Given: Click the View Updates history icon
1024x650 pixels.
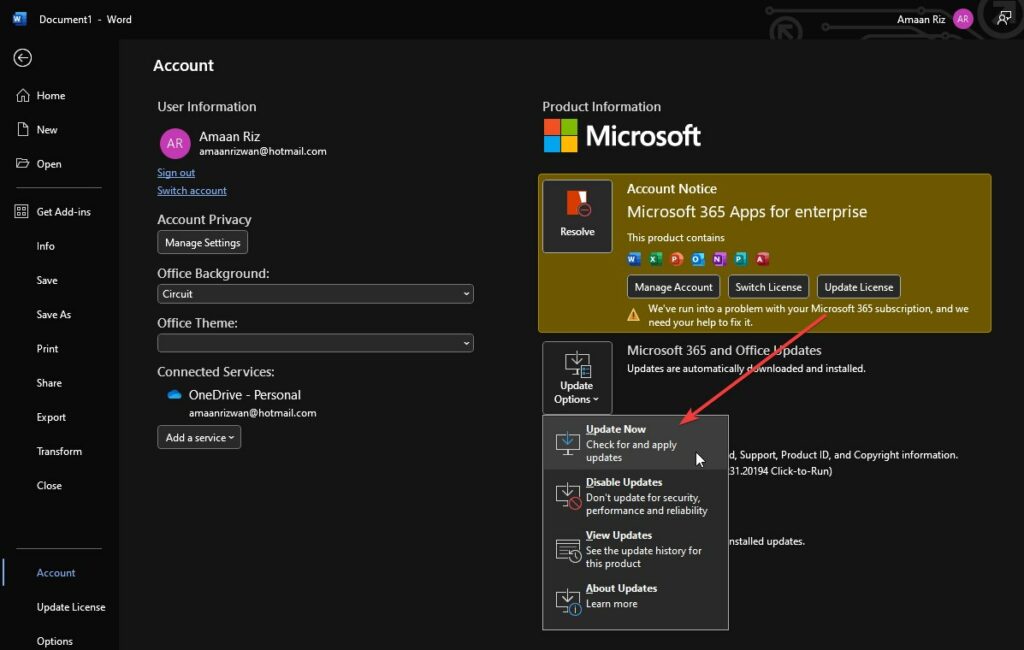Looking at the screenshot, I should coord(568,549).
